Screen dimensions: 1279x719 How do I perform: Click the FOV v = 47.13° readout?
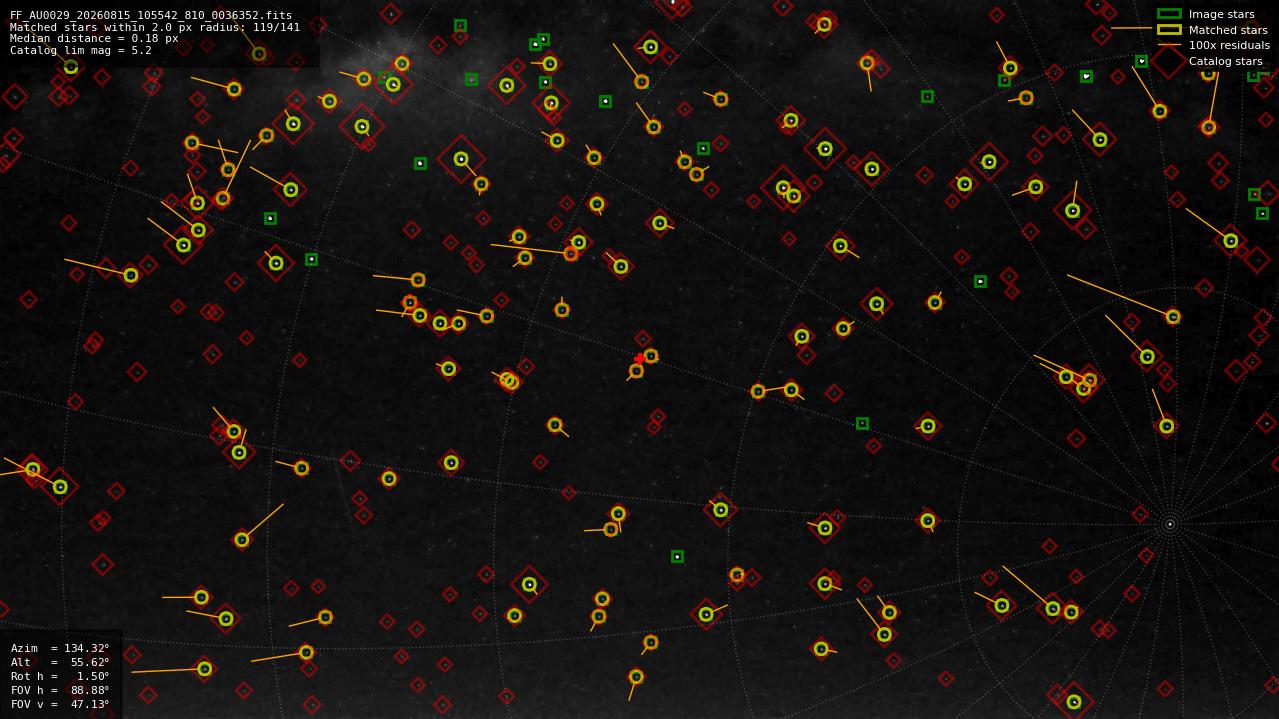pyautogui.click(x=60, y=704)
